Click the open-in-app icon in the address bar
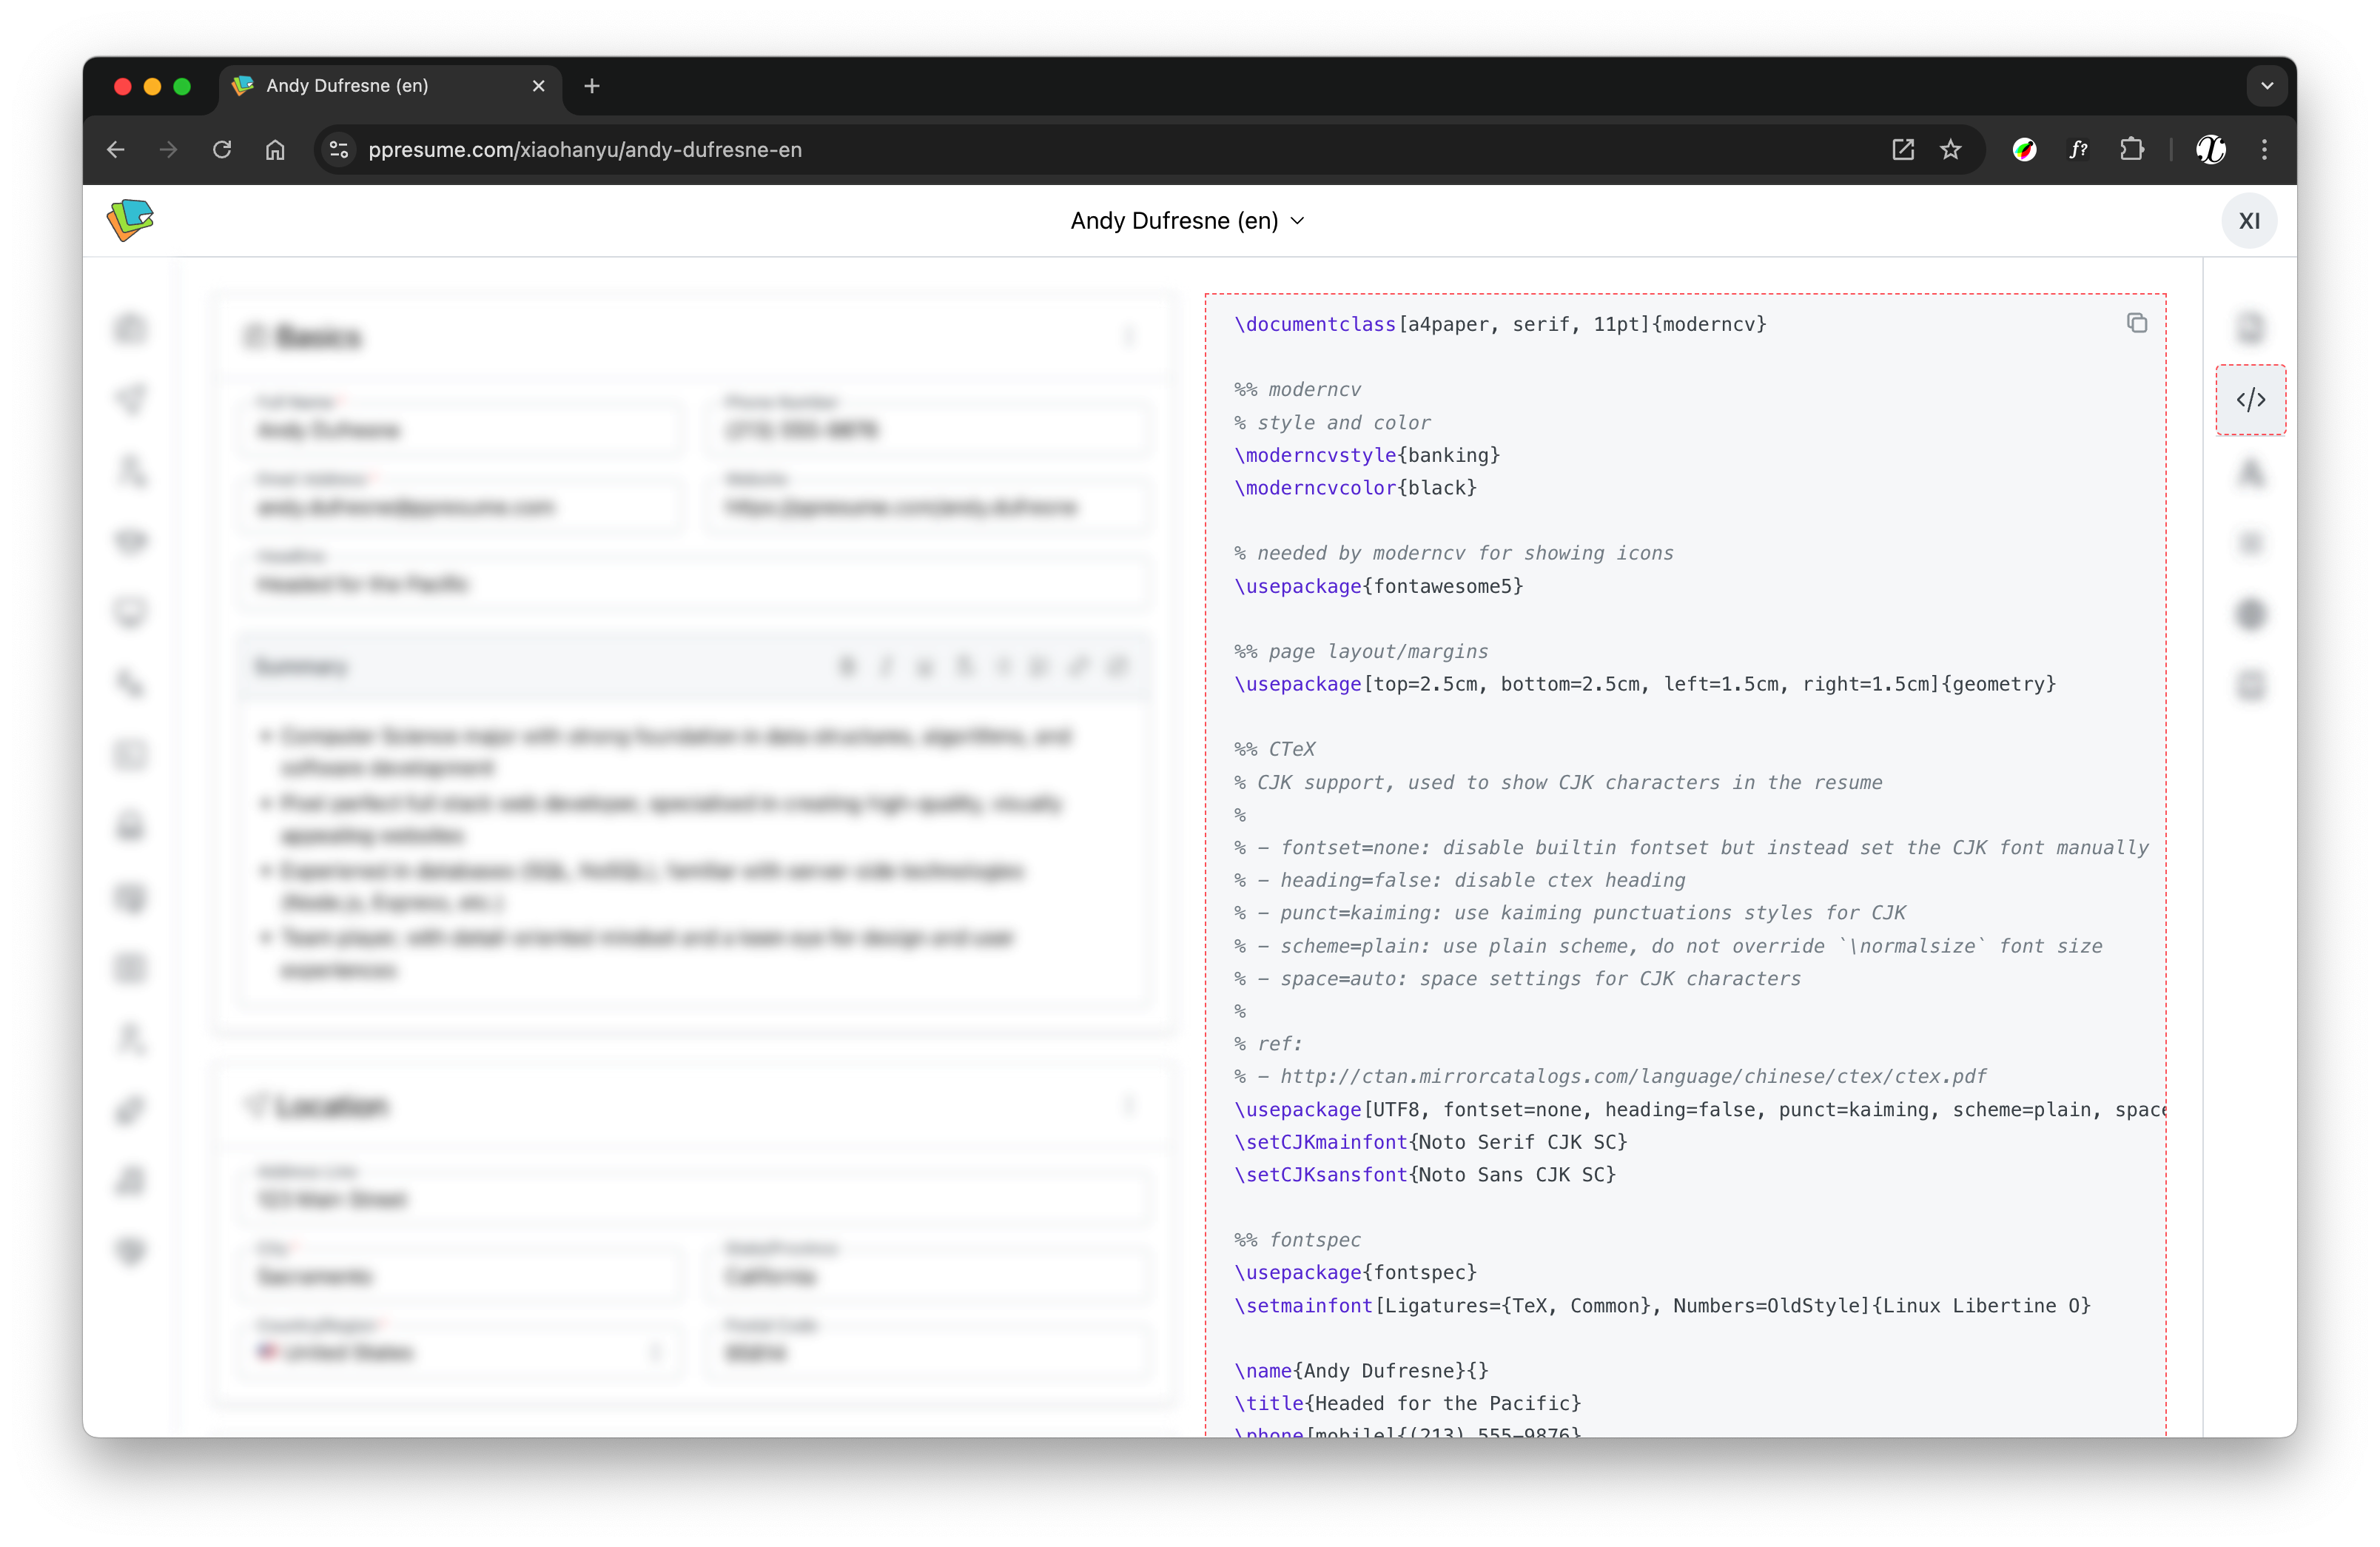 pyautogui.click(x=1903, y=150)
